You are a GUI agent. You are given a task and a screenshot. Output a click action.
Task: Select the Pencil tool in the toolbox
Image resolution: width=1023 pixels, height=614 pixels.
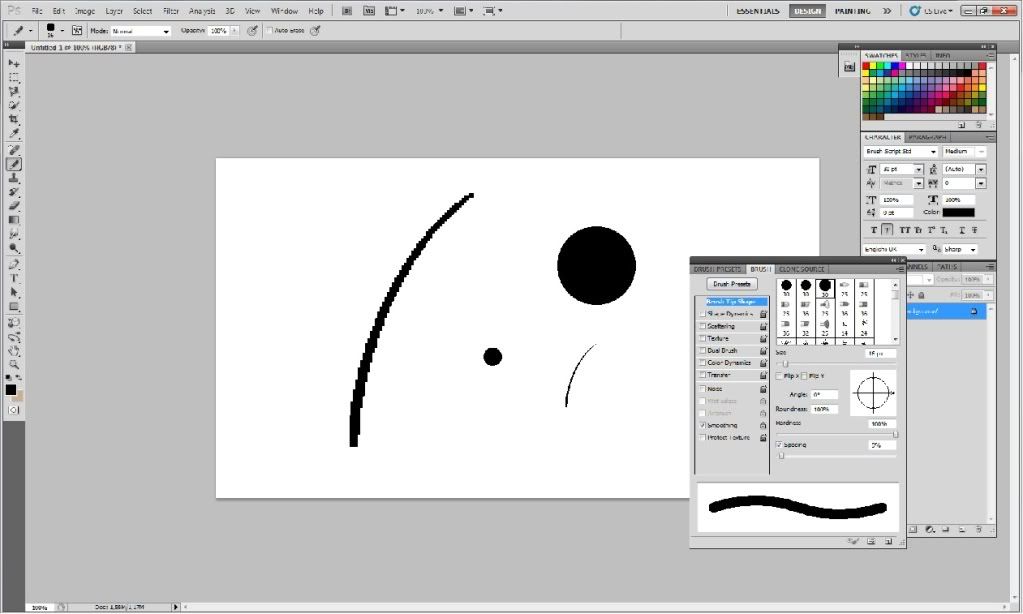[14, 164]
